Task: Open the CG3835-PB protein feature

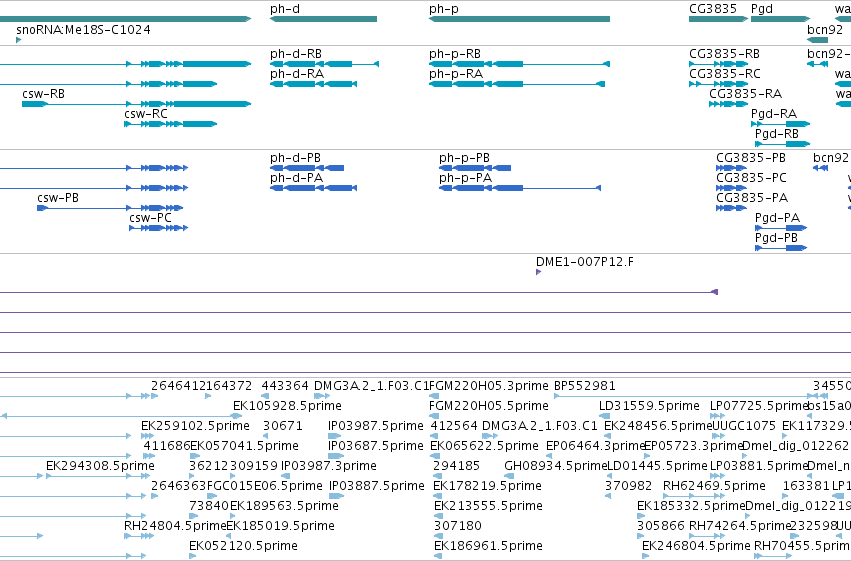Action: (732, 168)
